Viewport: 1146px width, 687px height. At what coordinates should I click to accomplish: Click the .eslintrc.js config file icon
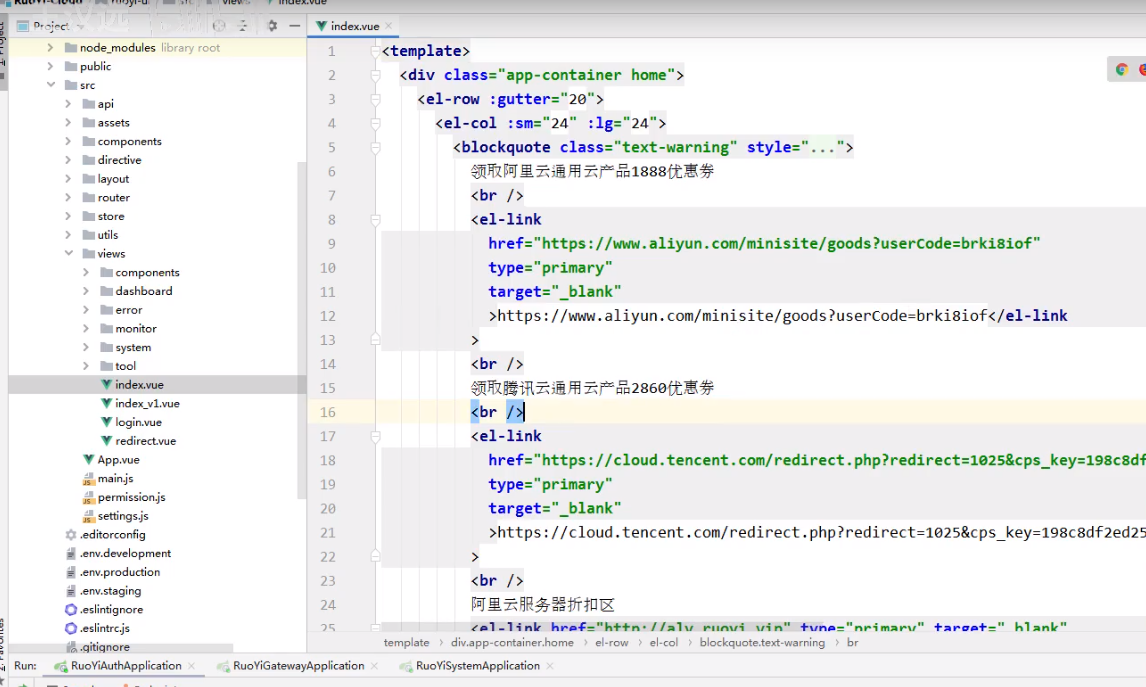[x=71, y=628]
